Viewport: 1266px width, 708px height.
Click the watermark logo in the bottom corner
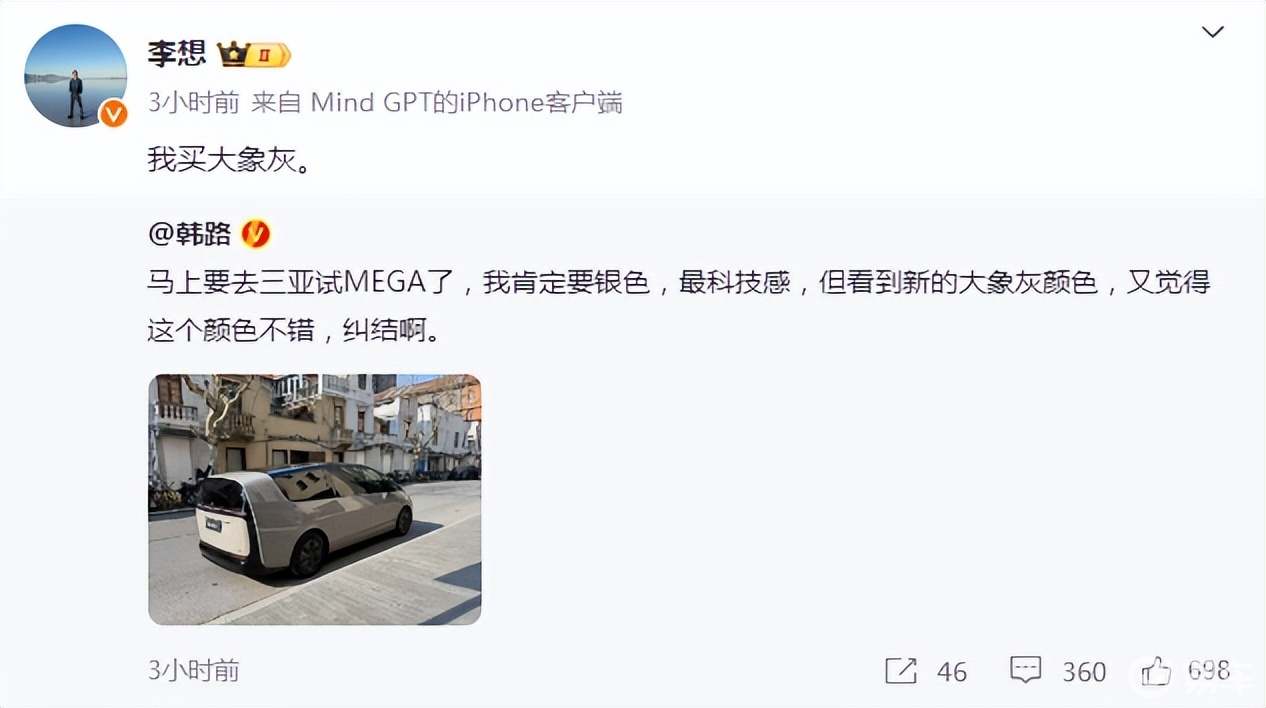click(1190, 675)
